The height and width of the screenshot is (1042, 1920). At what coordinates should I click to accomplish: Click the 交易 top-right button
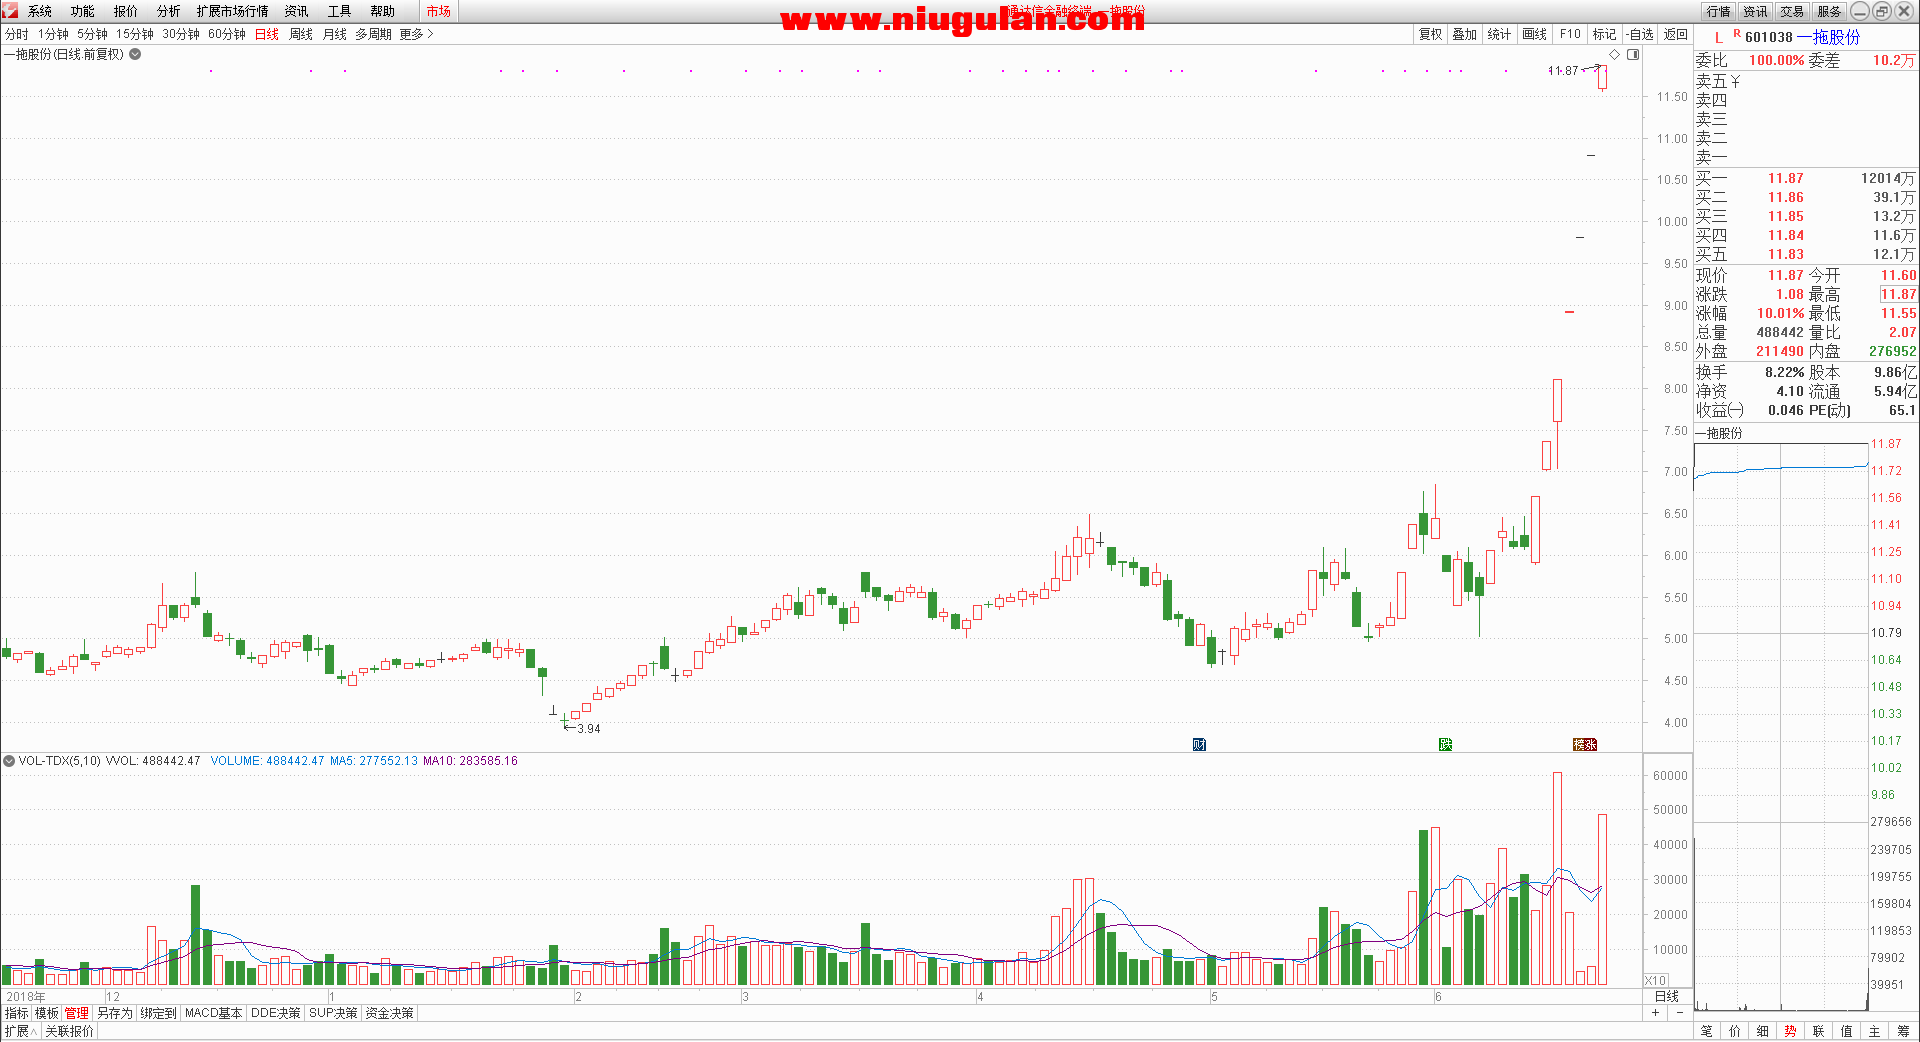click(x=1793, y=11)
